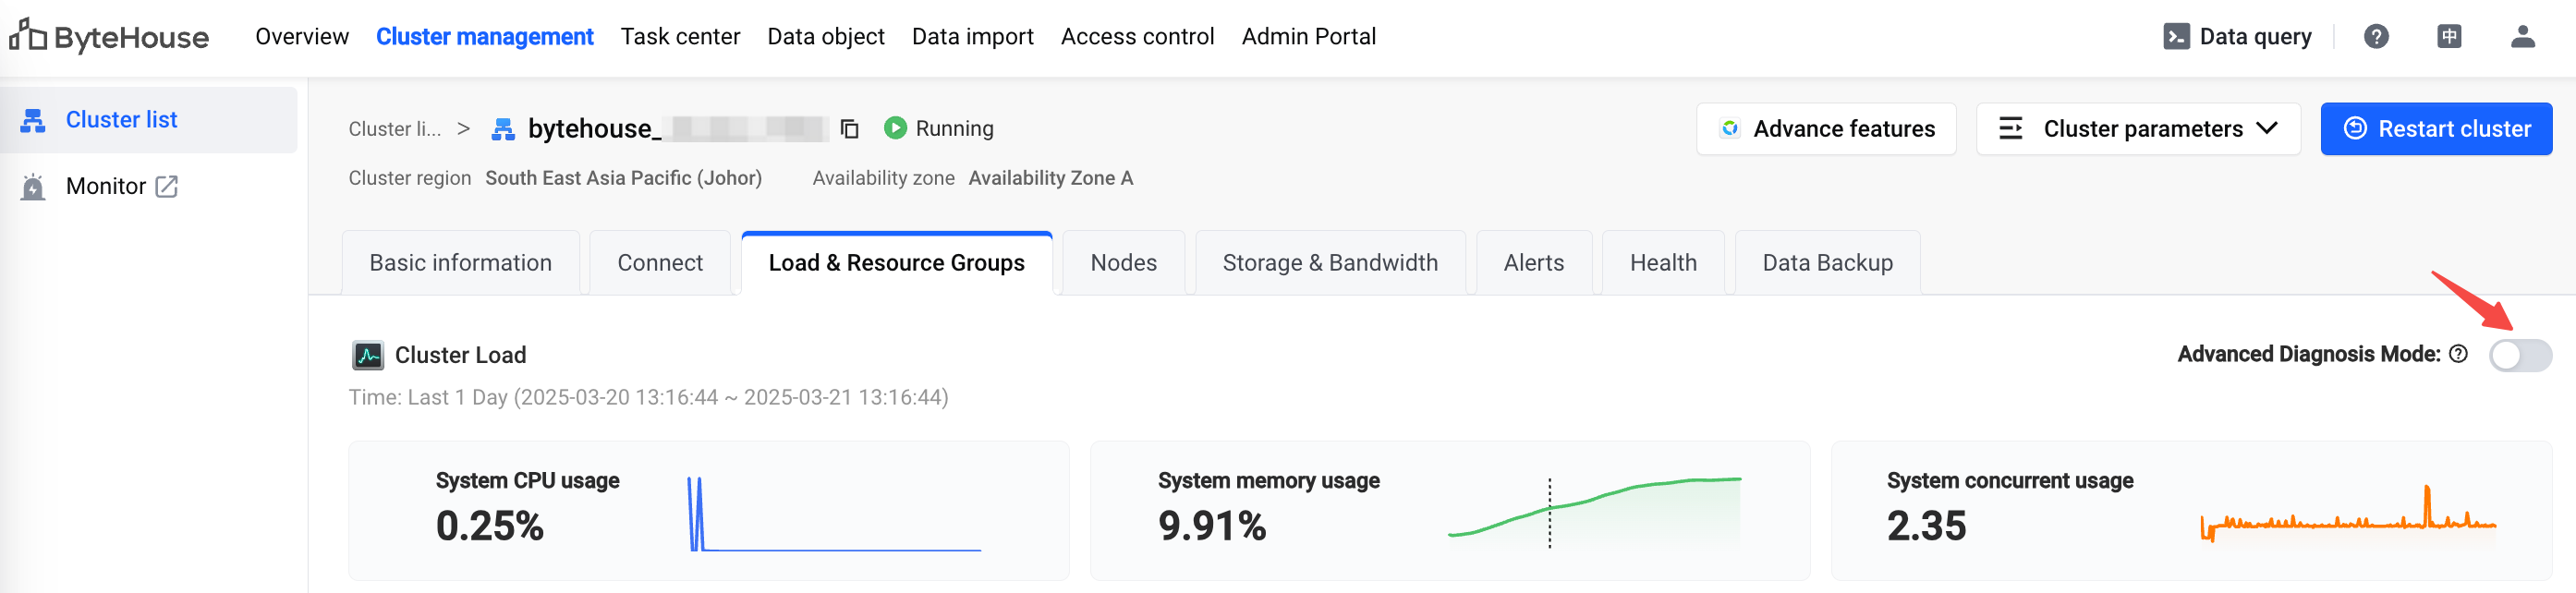Switch language with the translate icon
The height and width of the screenshot is (593, 2576).
tap(2449, 37)
